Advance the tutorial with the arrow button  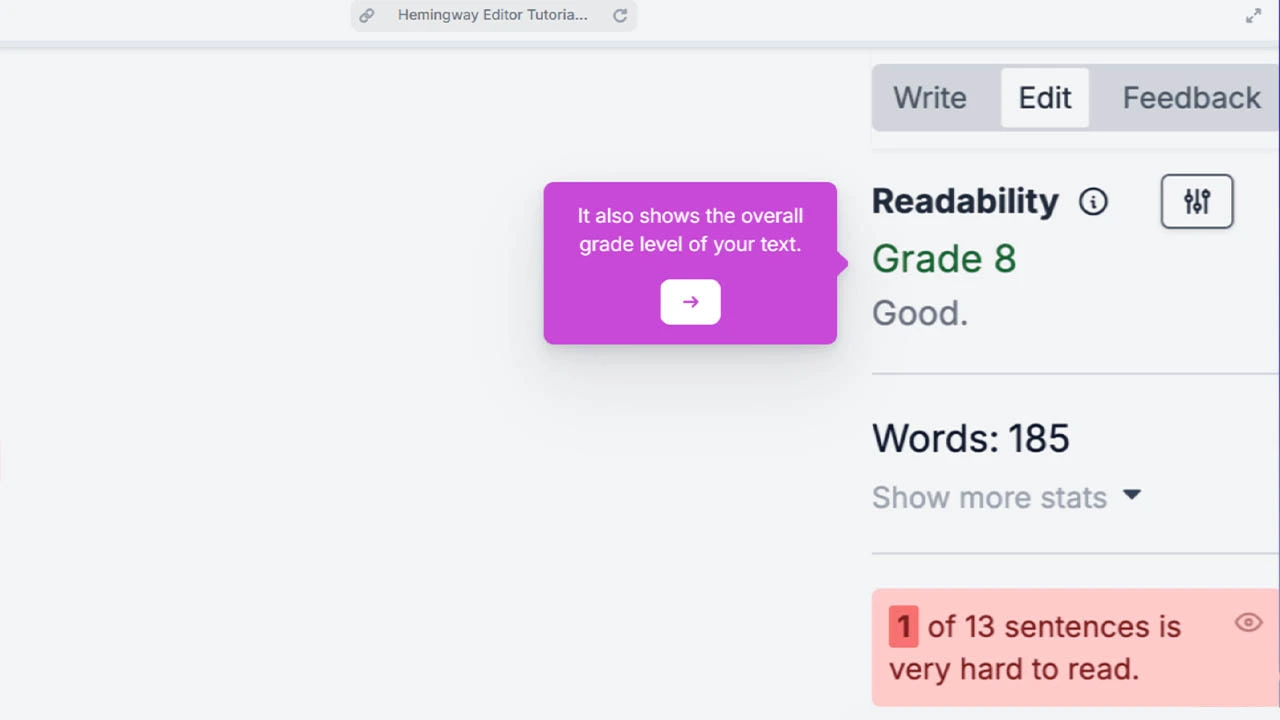click(x=690, y=302)
